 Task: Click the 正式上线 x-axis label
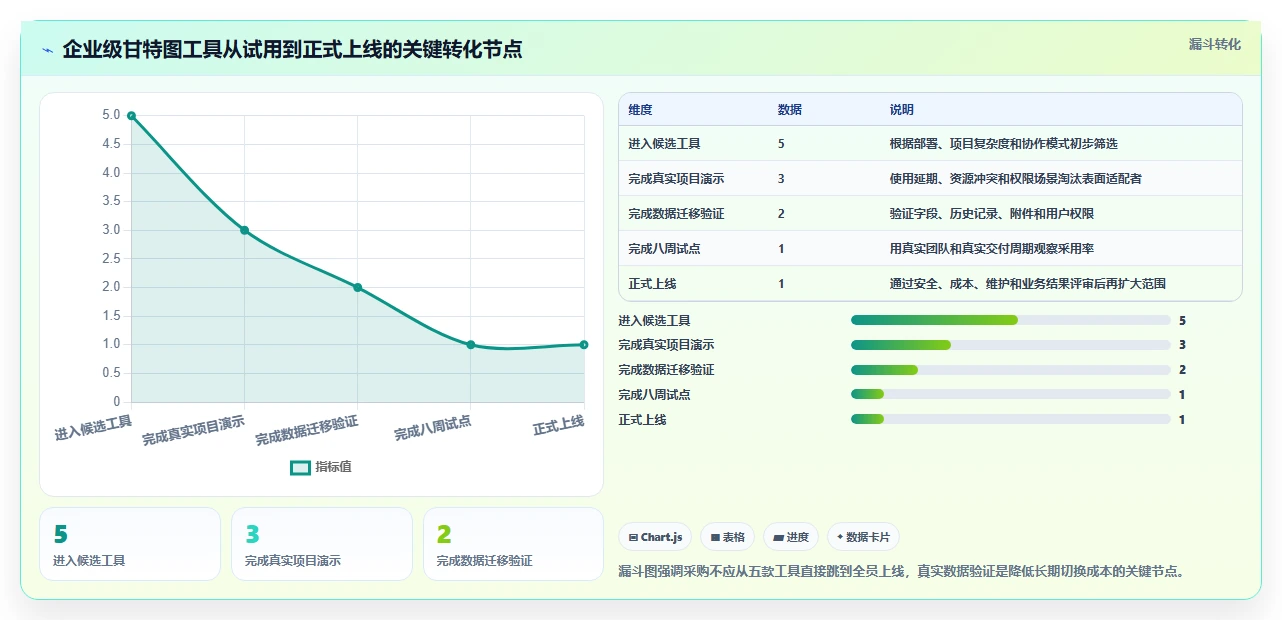point(558,426)
